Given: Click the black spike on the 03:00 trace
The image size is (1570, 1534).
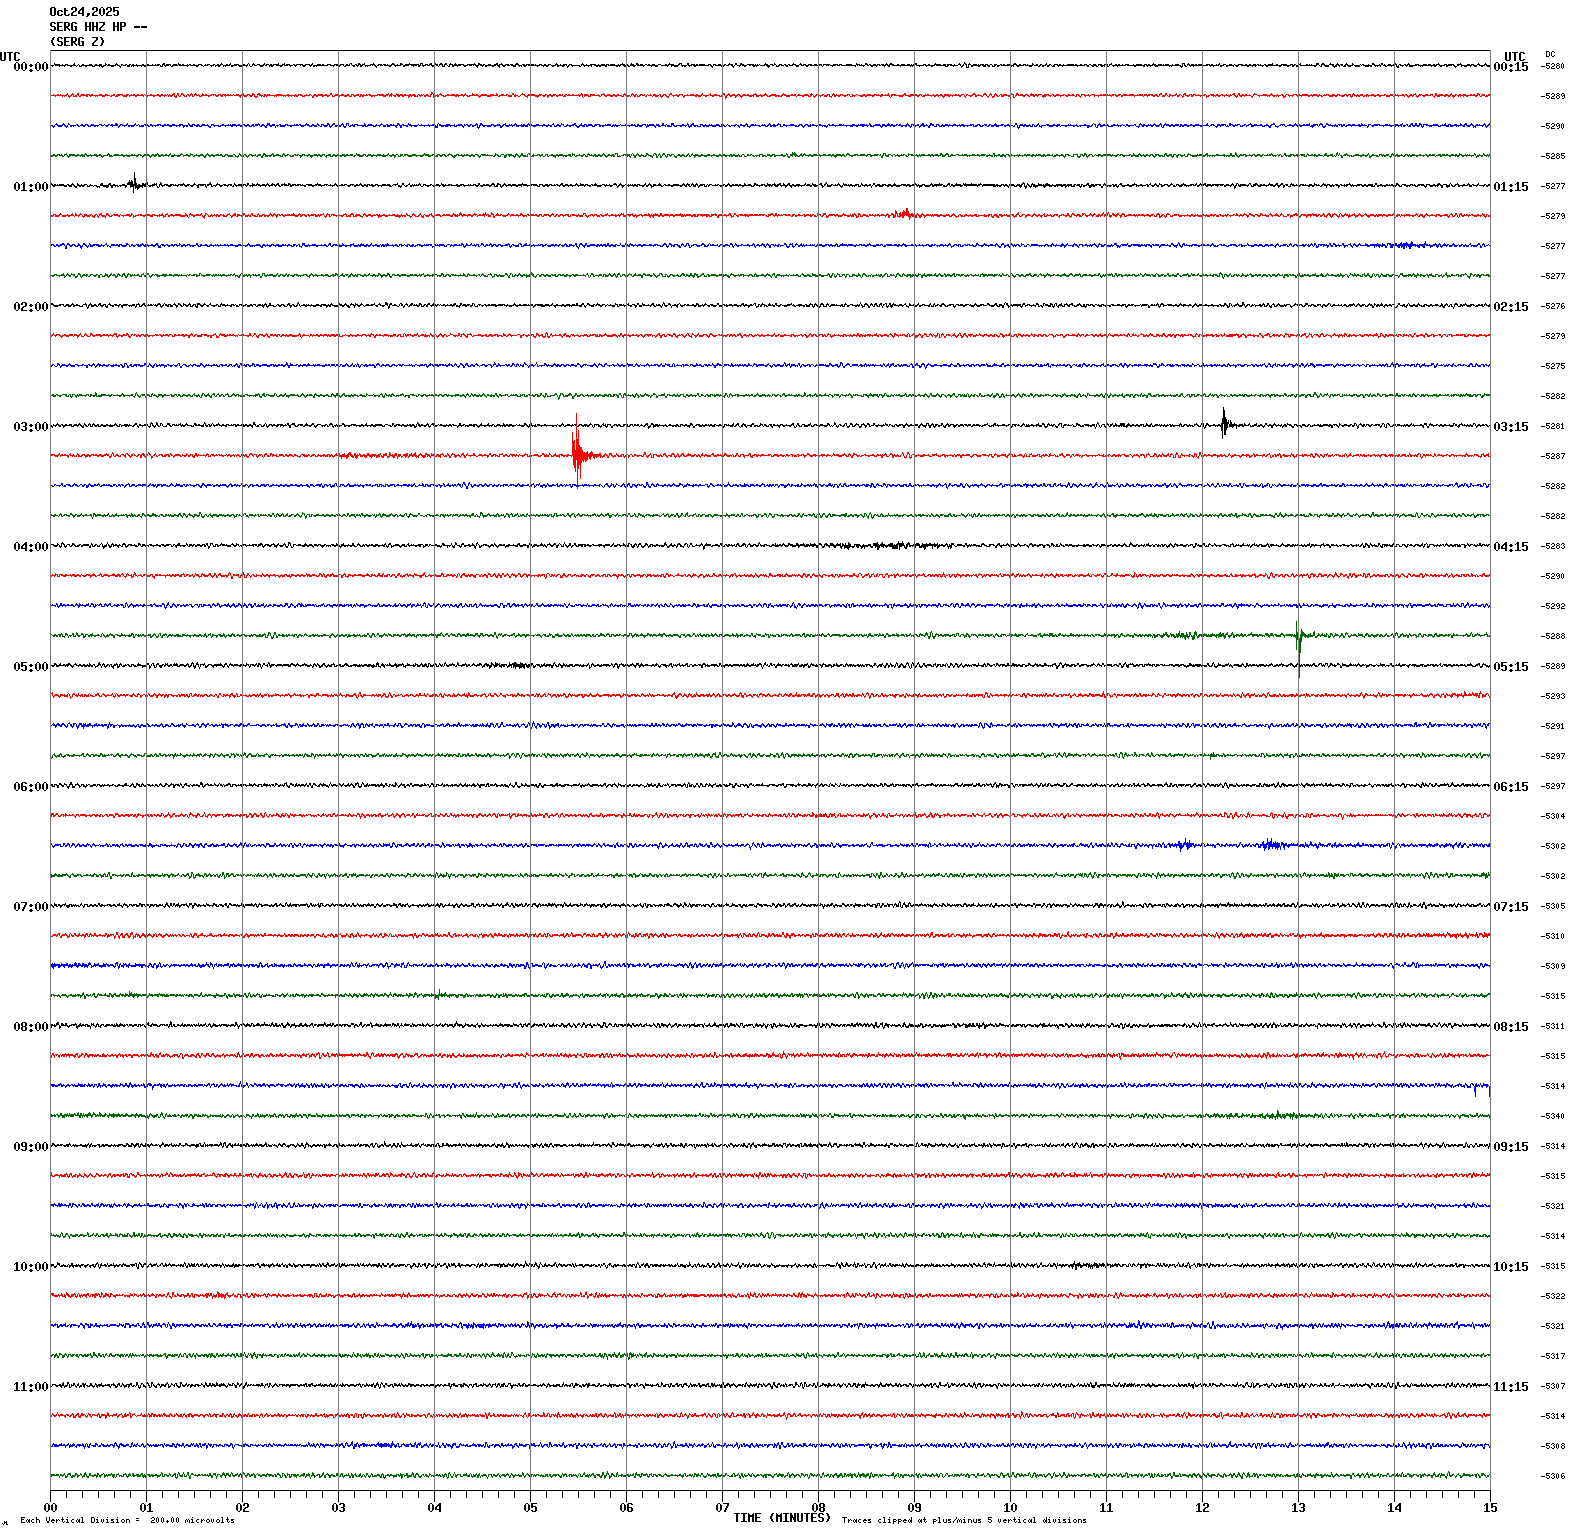Looking at the screenshot, I should click(x=1224, y=424).
